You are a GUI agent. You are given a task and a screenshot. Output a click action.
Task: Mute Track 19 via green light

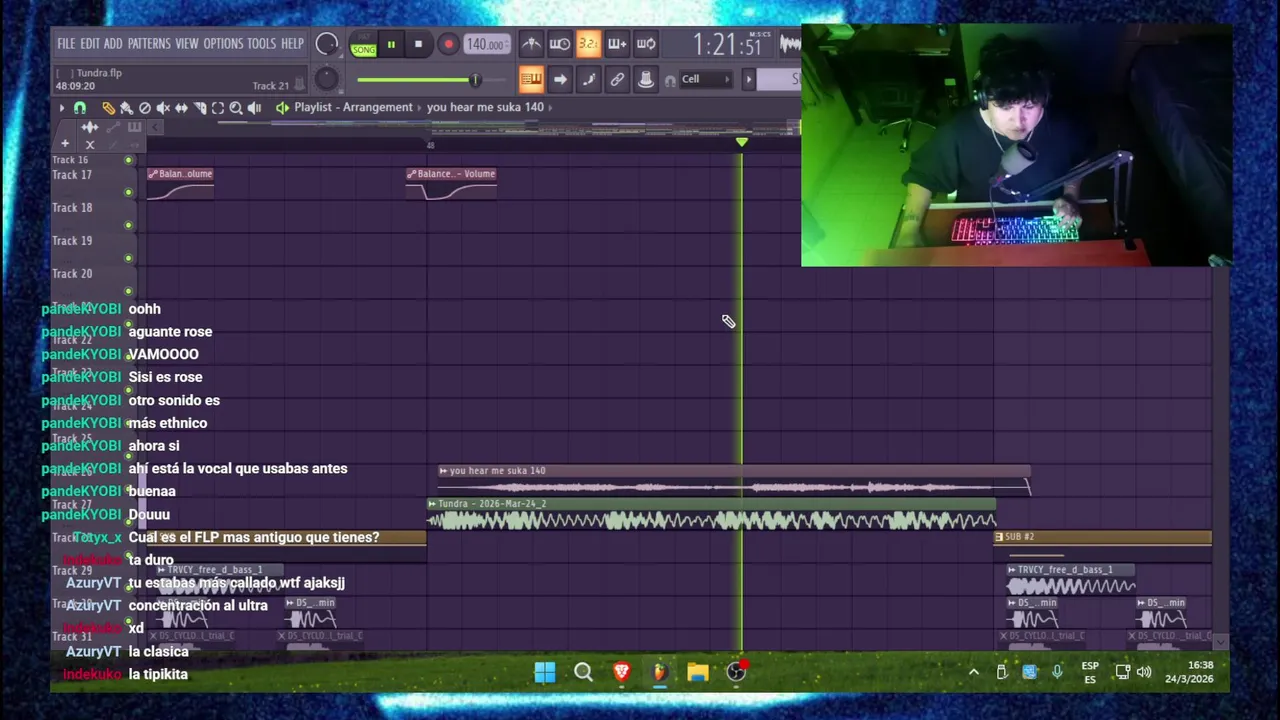(128, 258)
